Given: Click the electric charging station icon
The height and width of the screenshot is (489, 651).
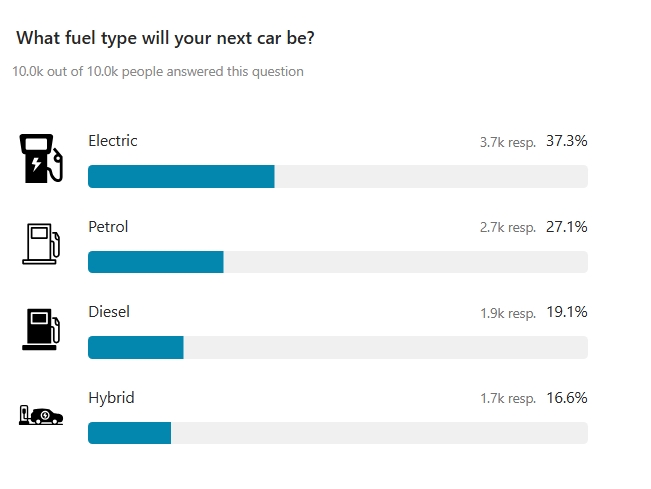Looking at the screenshot, I should point(41,158).
